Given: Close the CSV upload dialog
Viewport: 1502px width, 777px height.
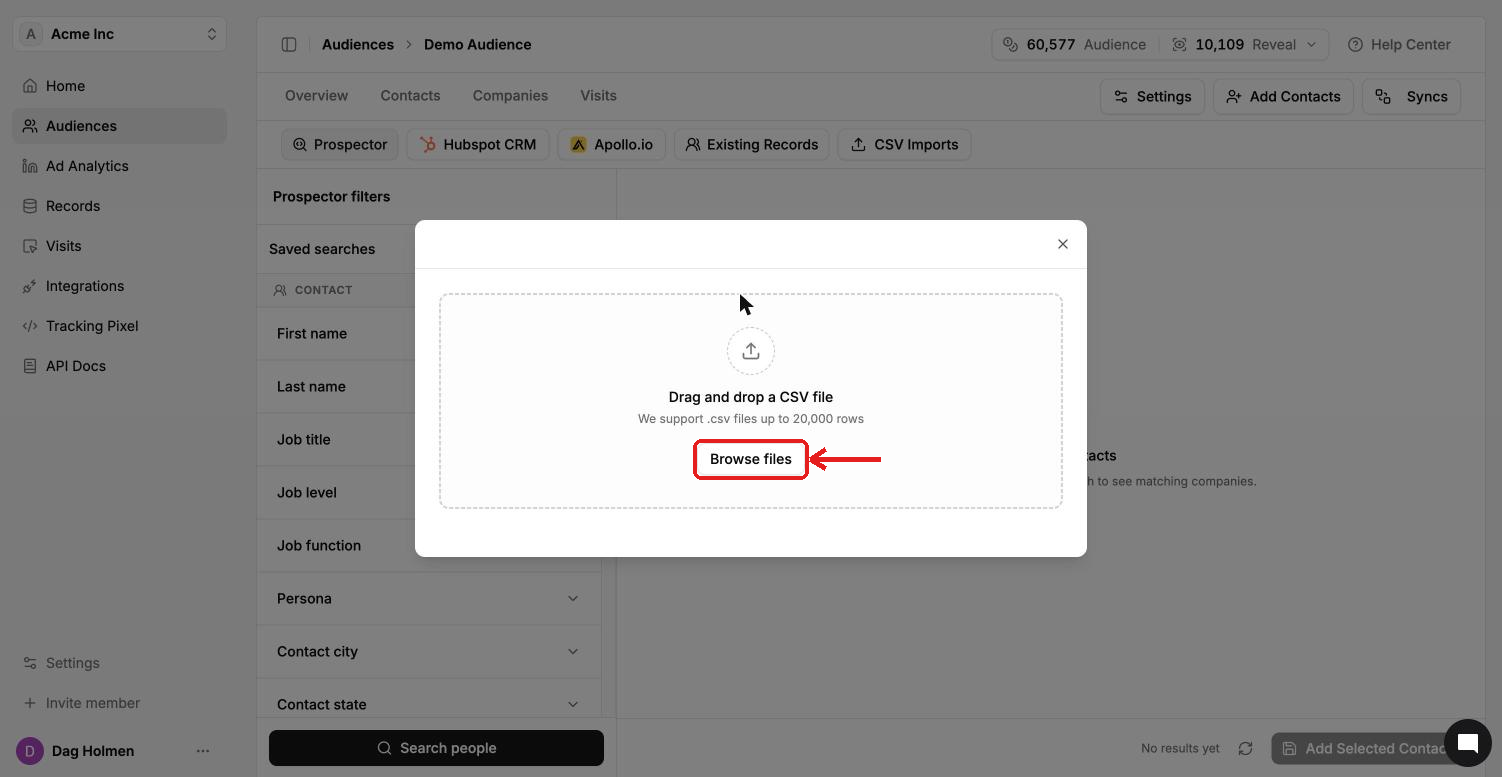Looking at the screenshot, I should 1063,244.
